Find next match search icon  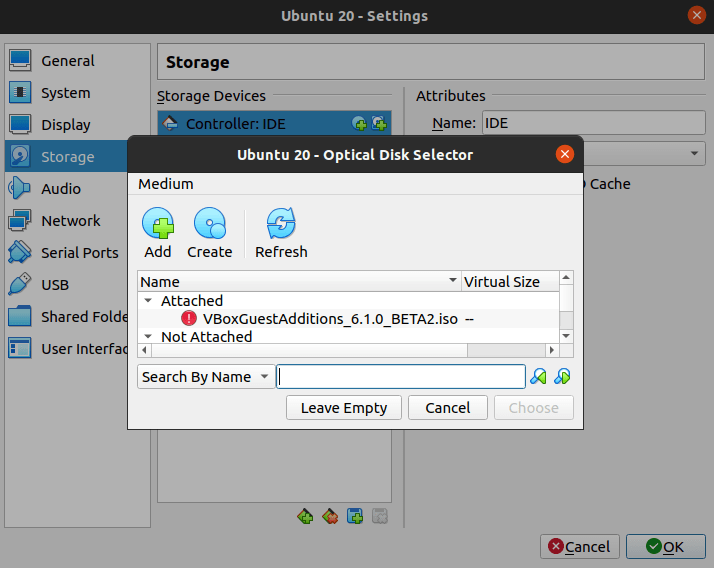click(x=562, y=377)
